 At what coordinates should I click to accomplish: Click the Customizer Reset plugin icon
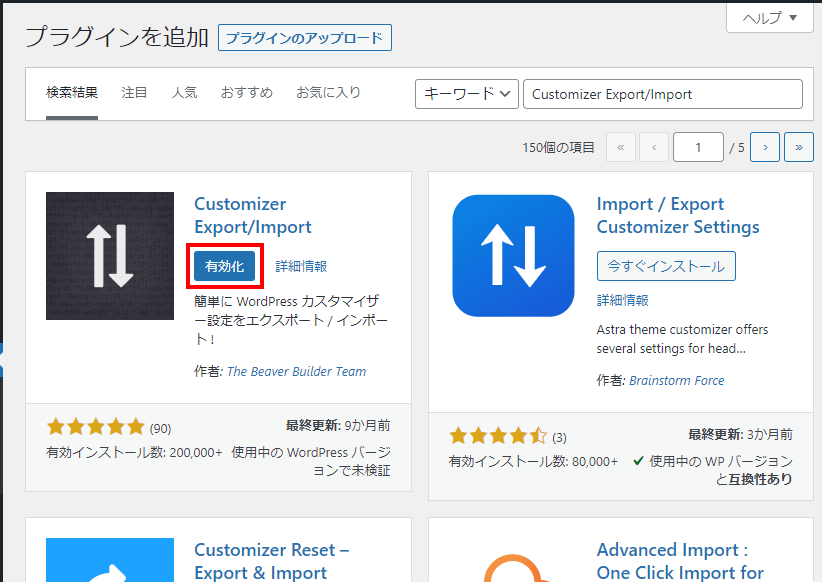(110, 560)
